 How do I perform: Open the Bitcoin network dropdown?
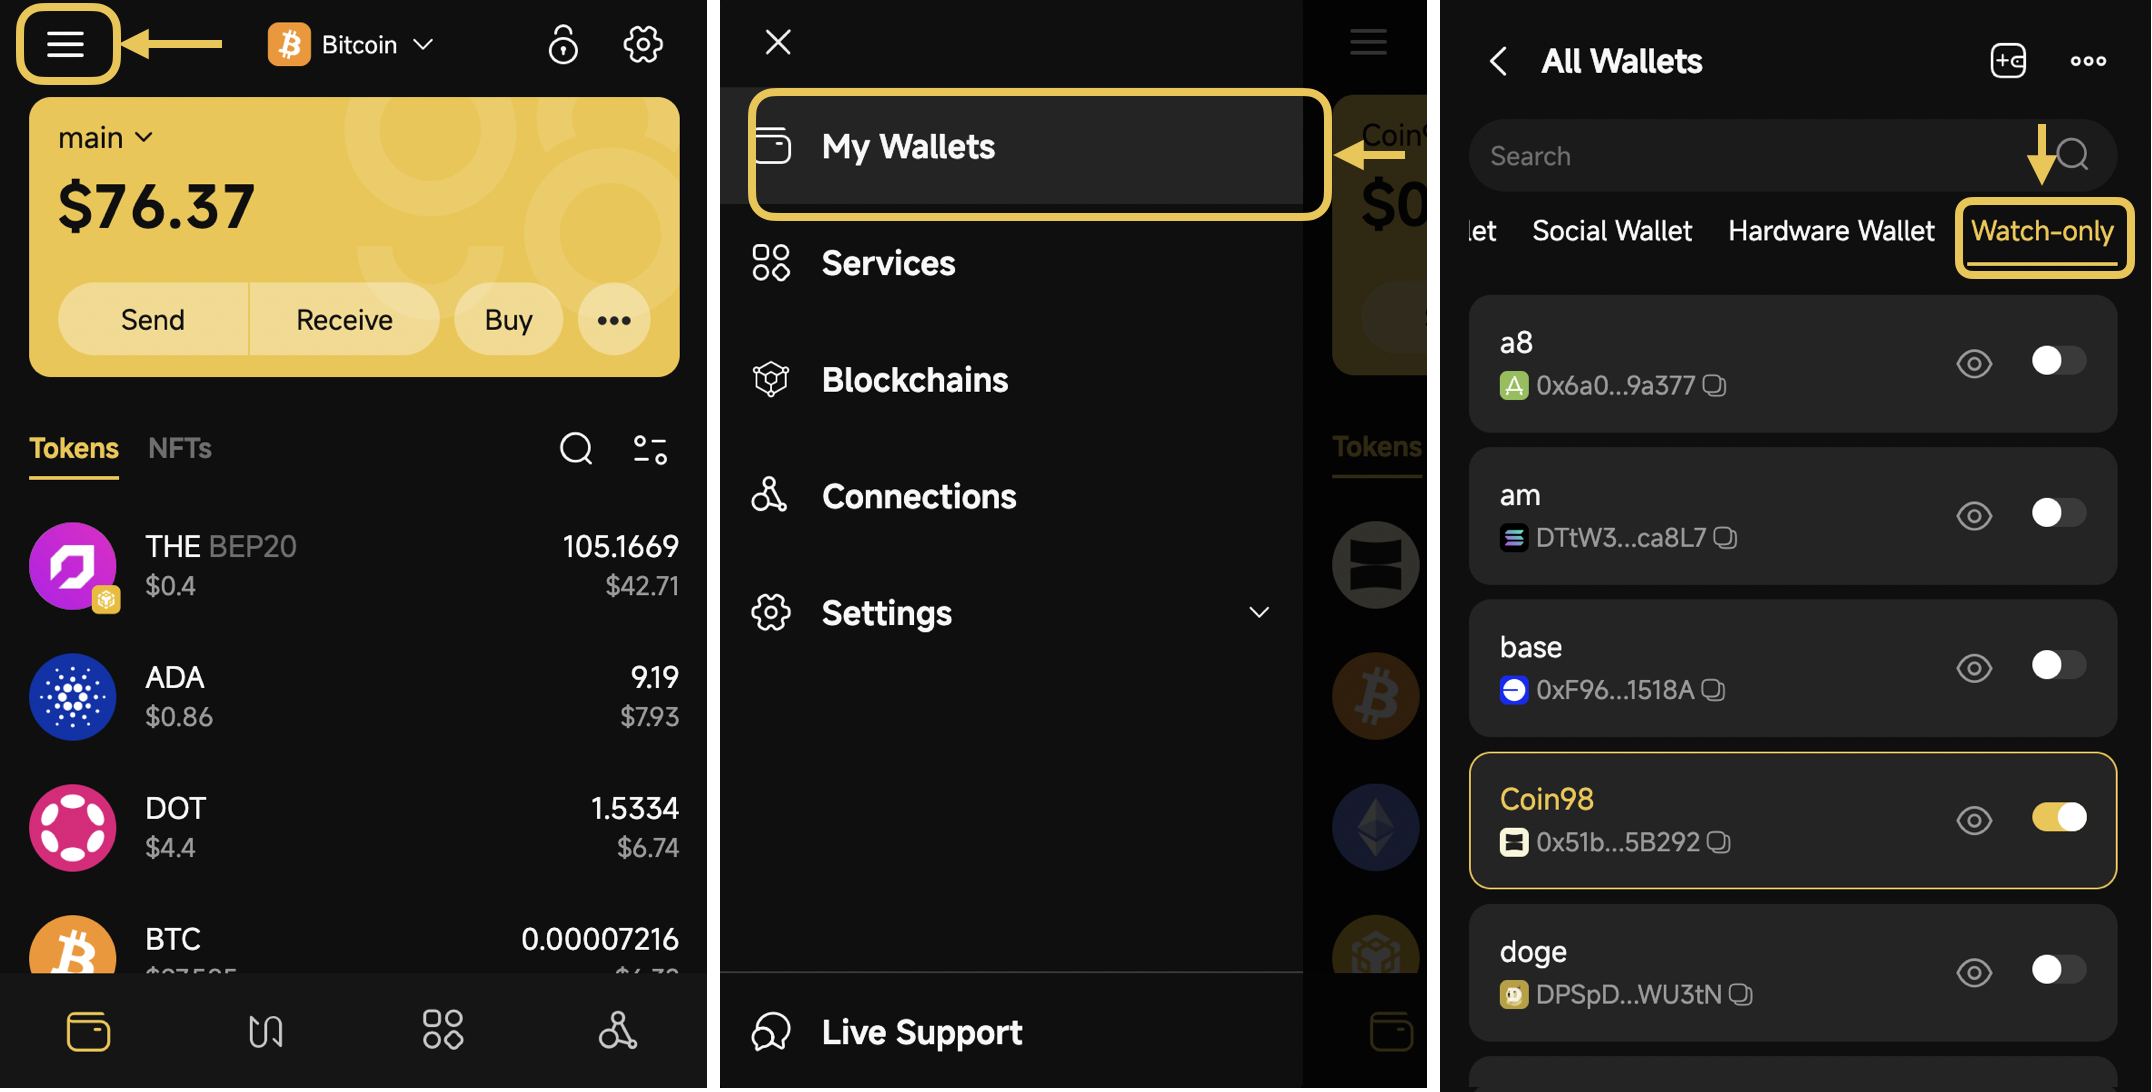click(352, 44)
